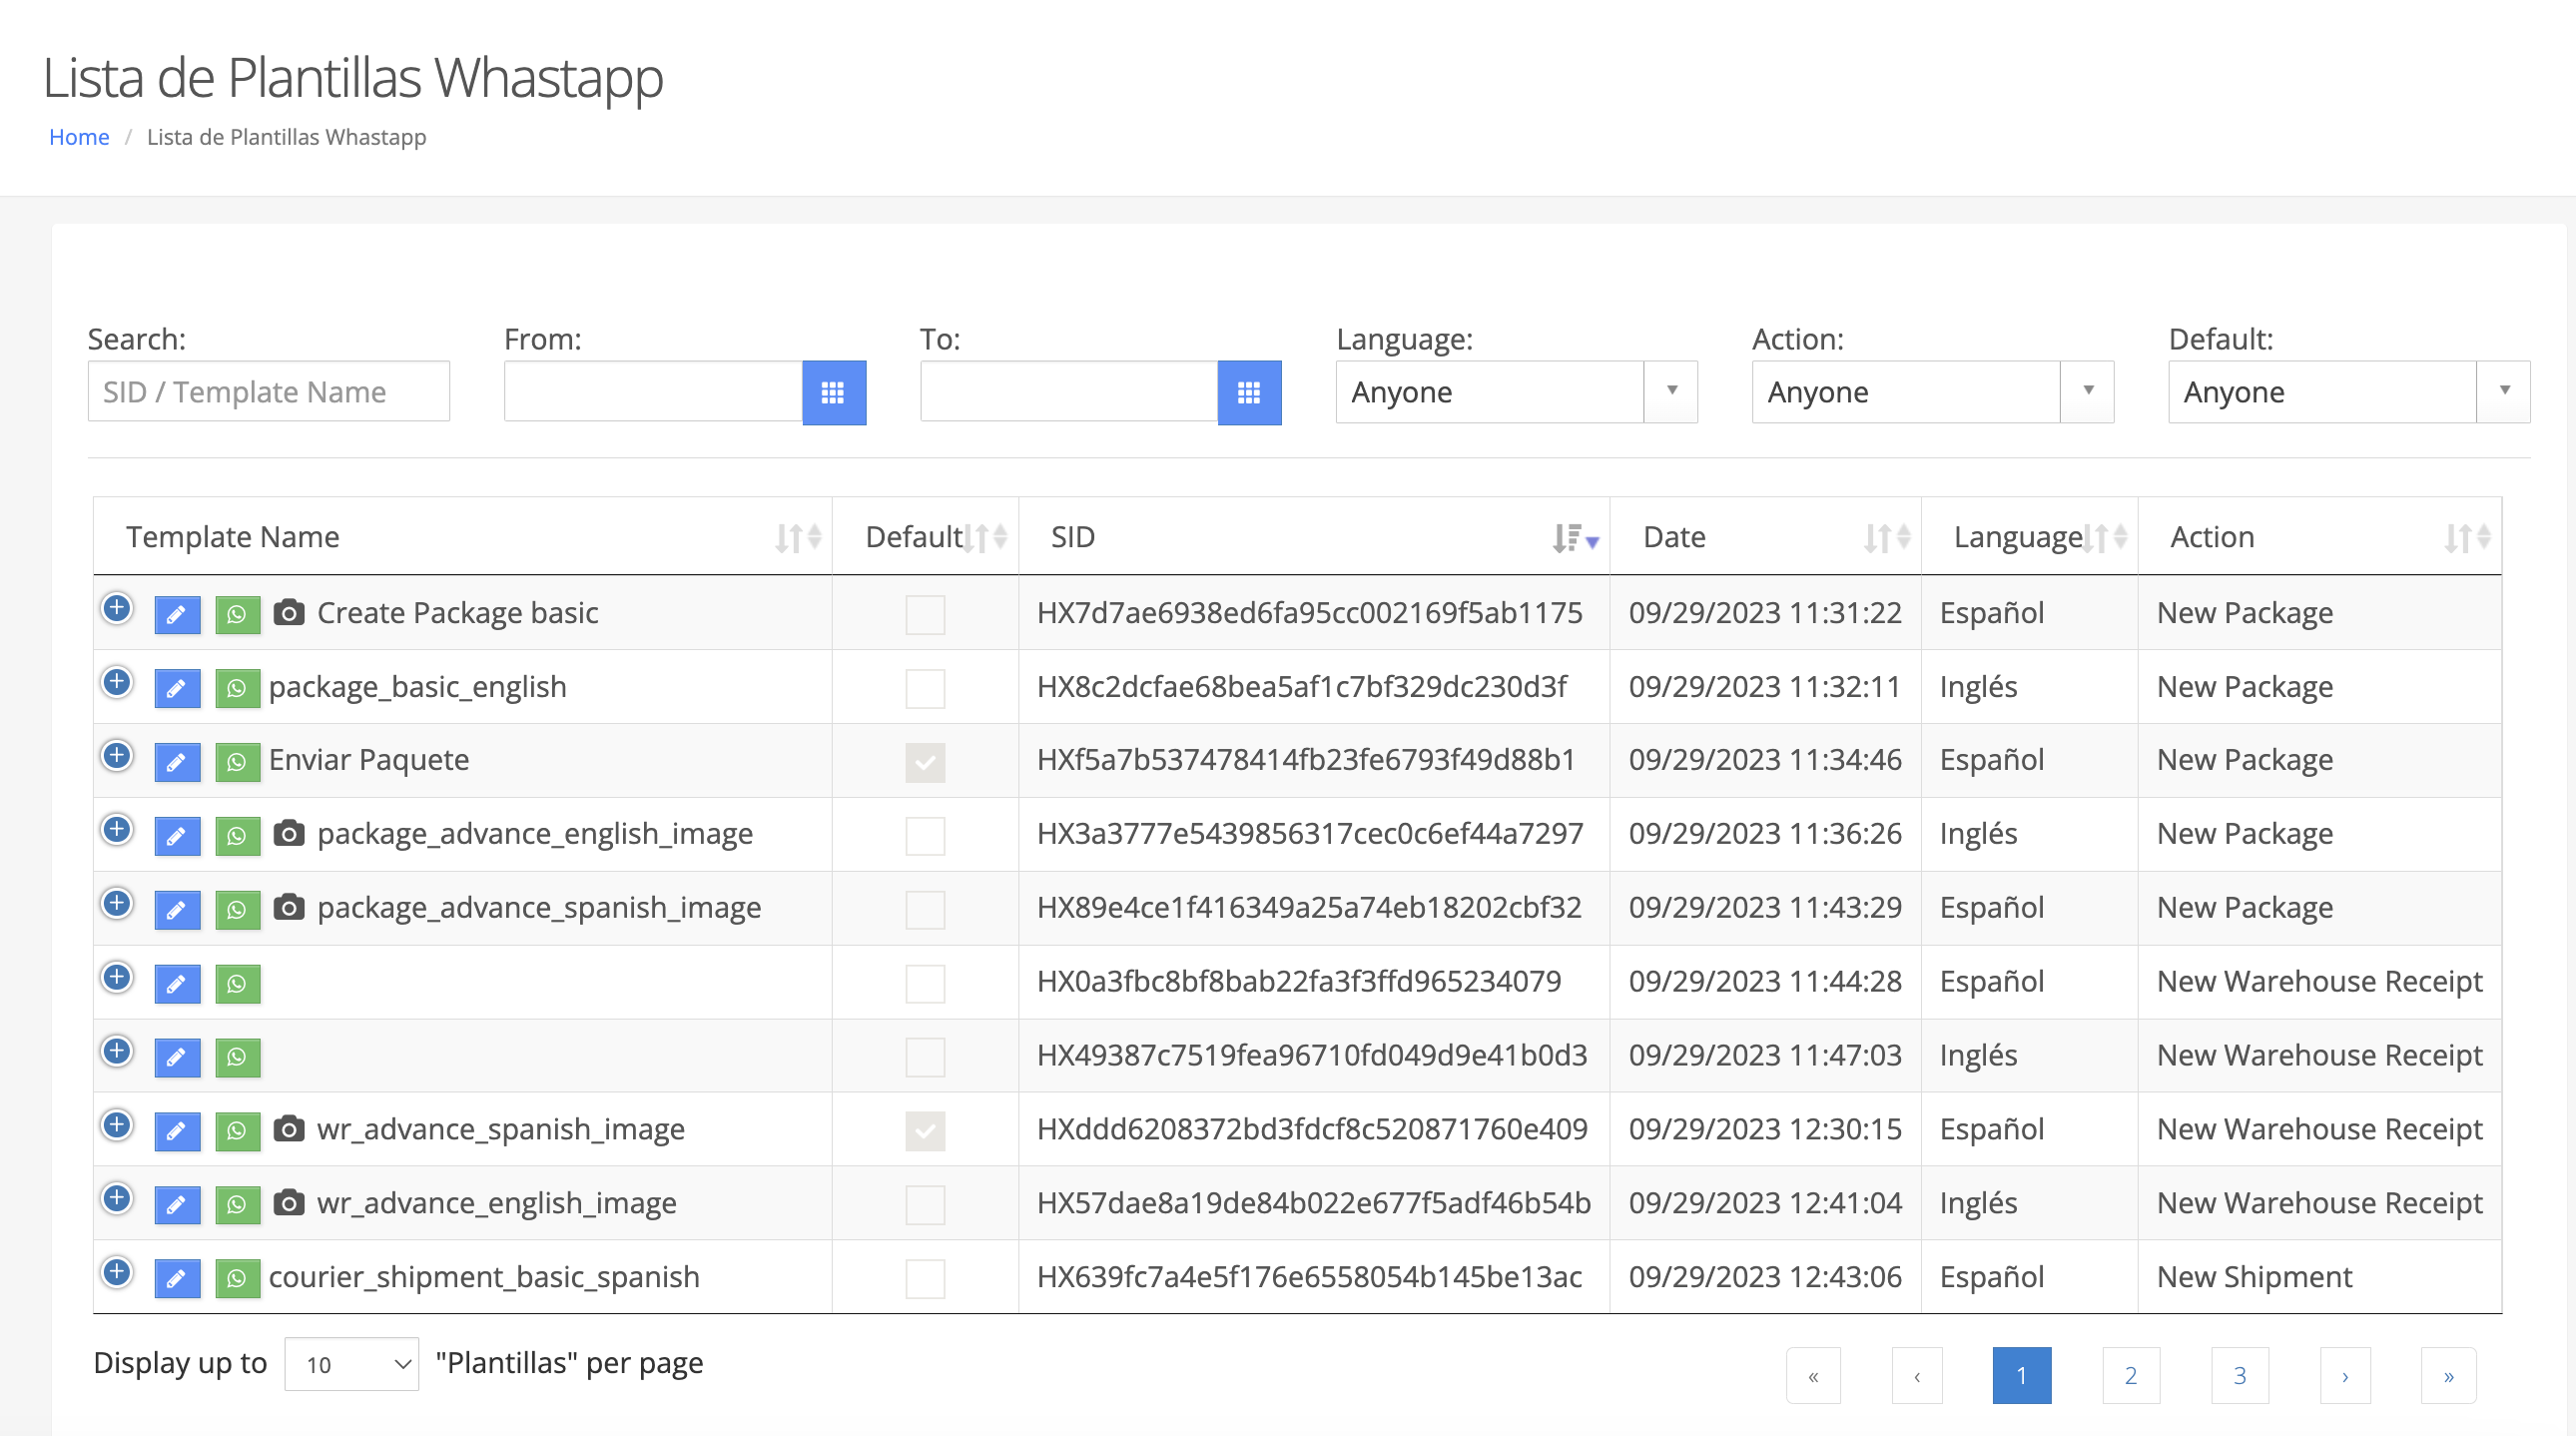This screenshot has width=2576, height=1436.
Task: Click edit pencil in row with SID HX0a3fbc8bf8bab22fa3f3ffd965234079
Action: [177, 984]
